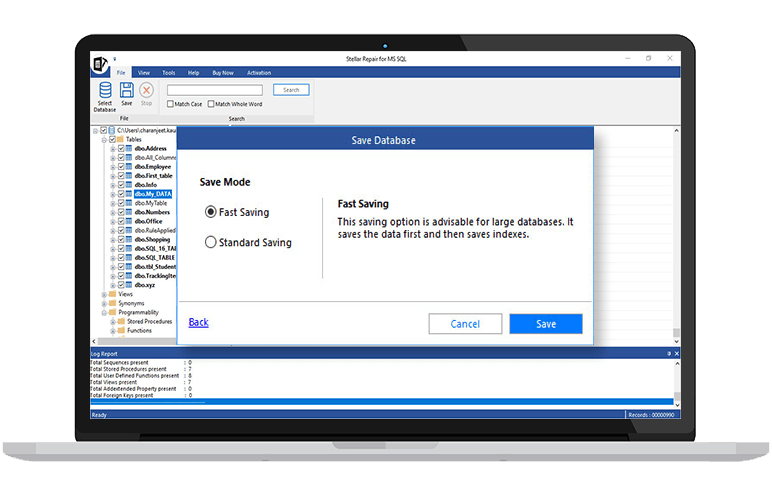The image size is (772, 488).
Task: Expand the Synonyms tree node
Action: pyautogui.click(x=104, y=304)
